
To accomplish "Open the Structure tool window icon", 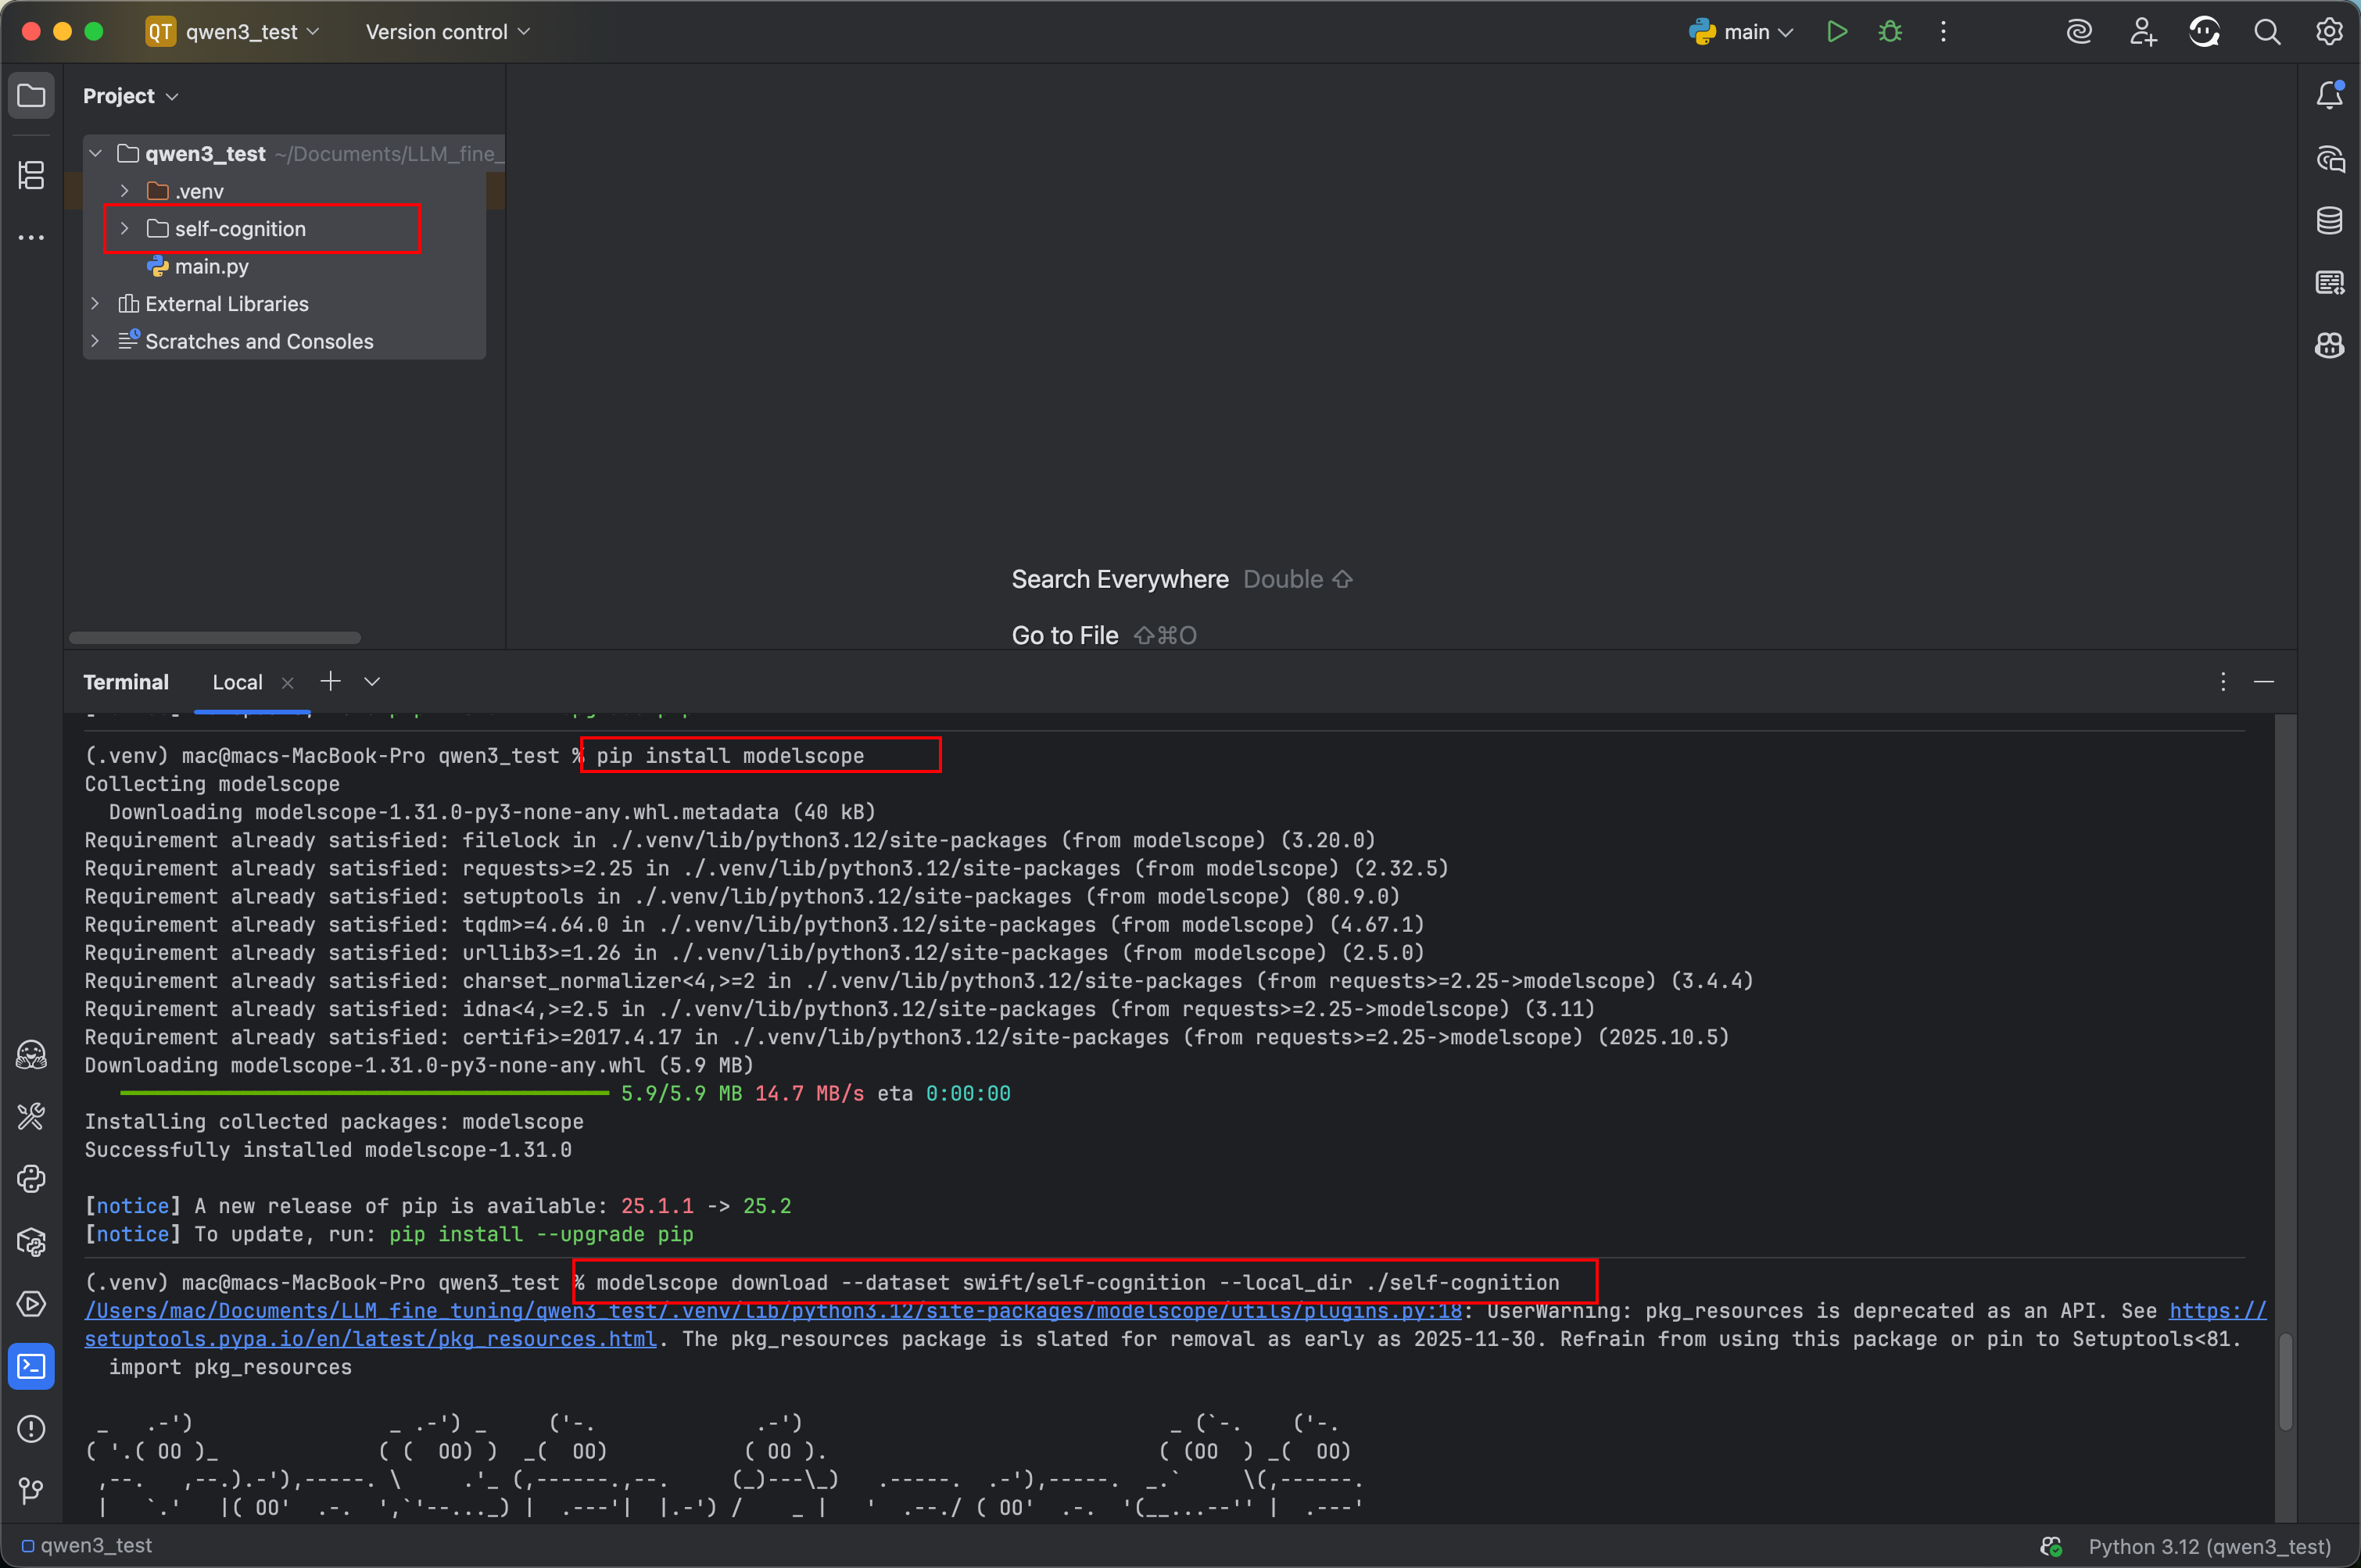I will [31, 175].
